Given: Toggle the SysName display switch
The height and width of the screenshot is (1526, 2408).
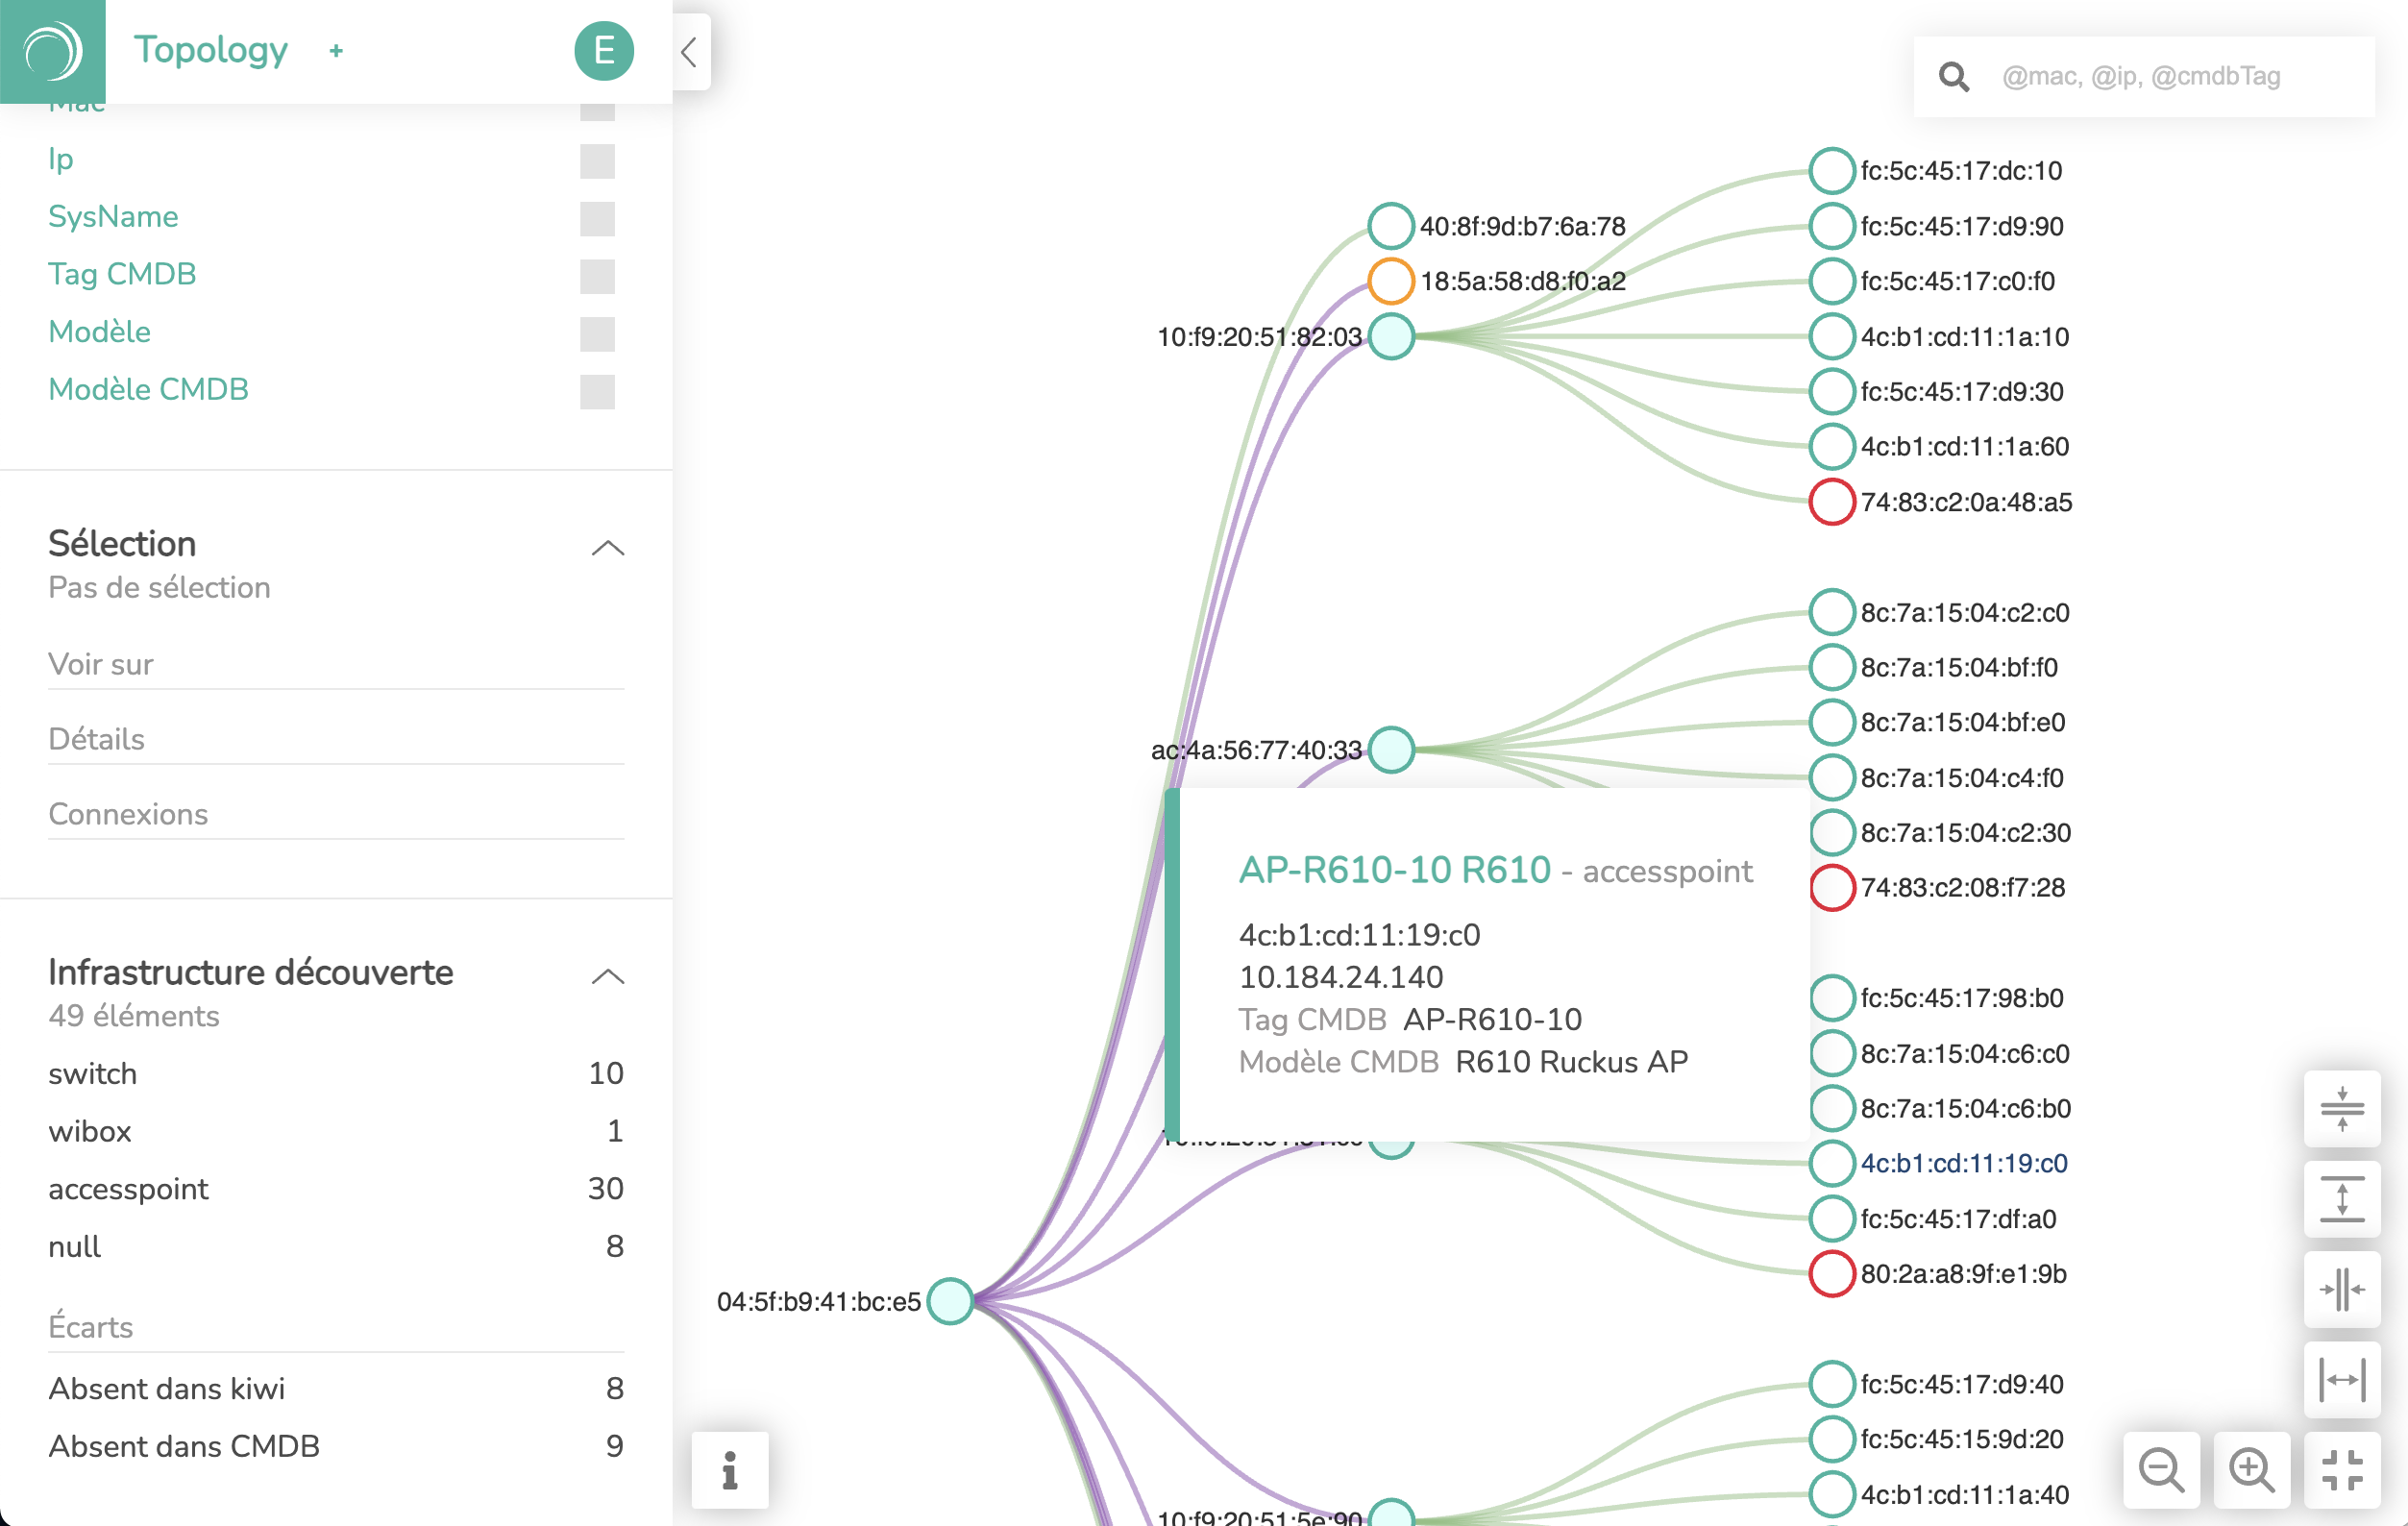Looking at the screenshot, I should [597, 218].
